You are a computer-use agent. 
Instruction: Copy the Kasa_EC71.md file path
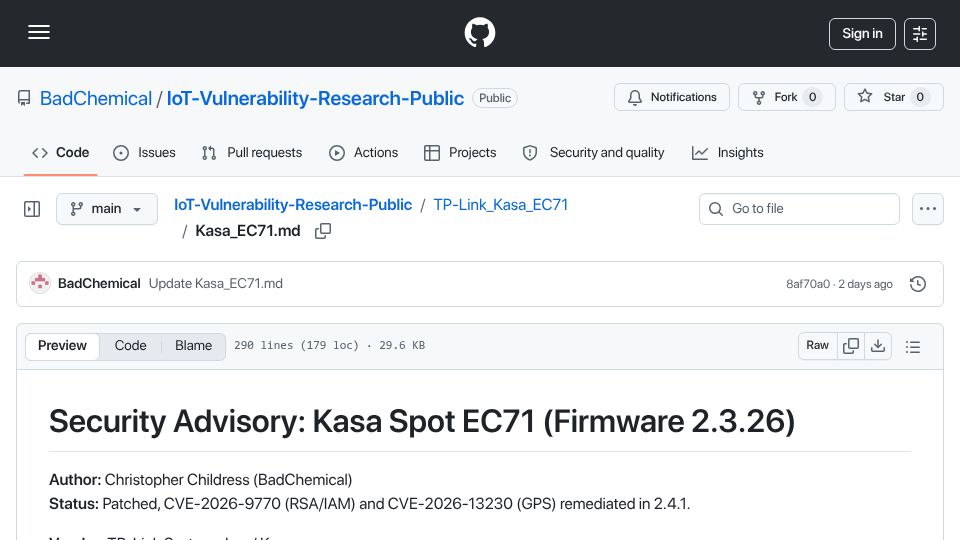coord(323,231)
